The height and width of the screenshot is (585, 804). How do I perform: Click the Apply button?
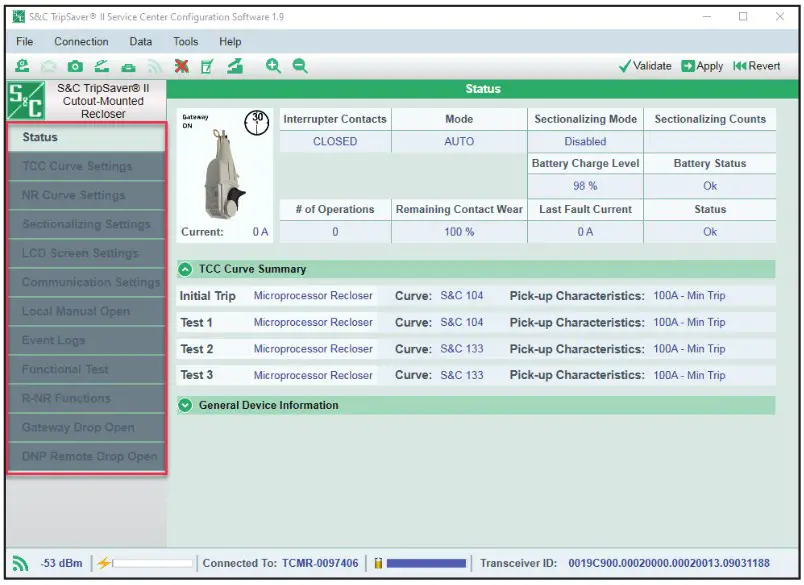coord(702,66)
